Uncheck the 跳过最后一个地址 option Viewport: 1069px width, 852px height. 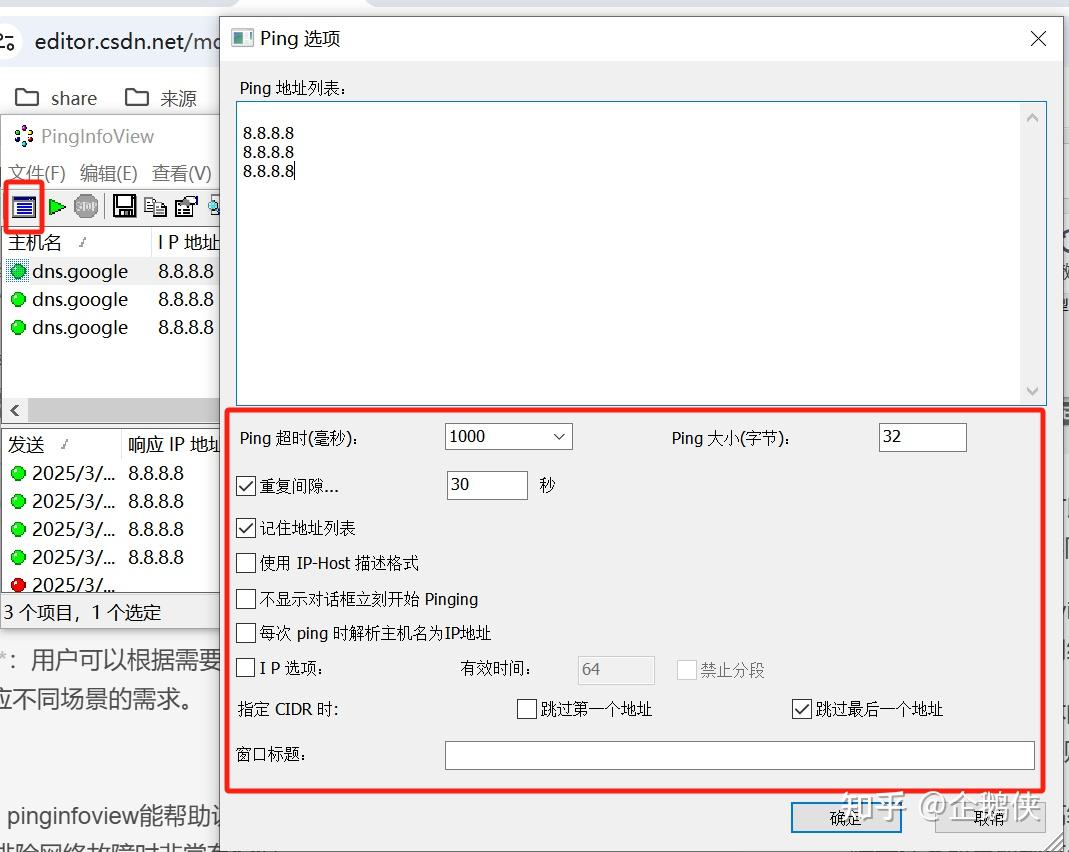801,709
